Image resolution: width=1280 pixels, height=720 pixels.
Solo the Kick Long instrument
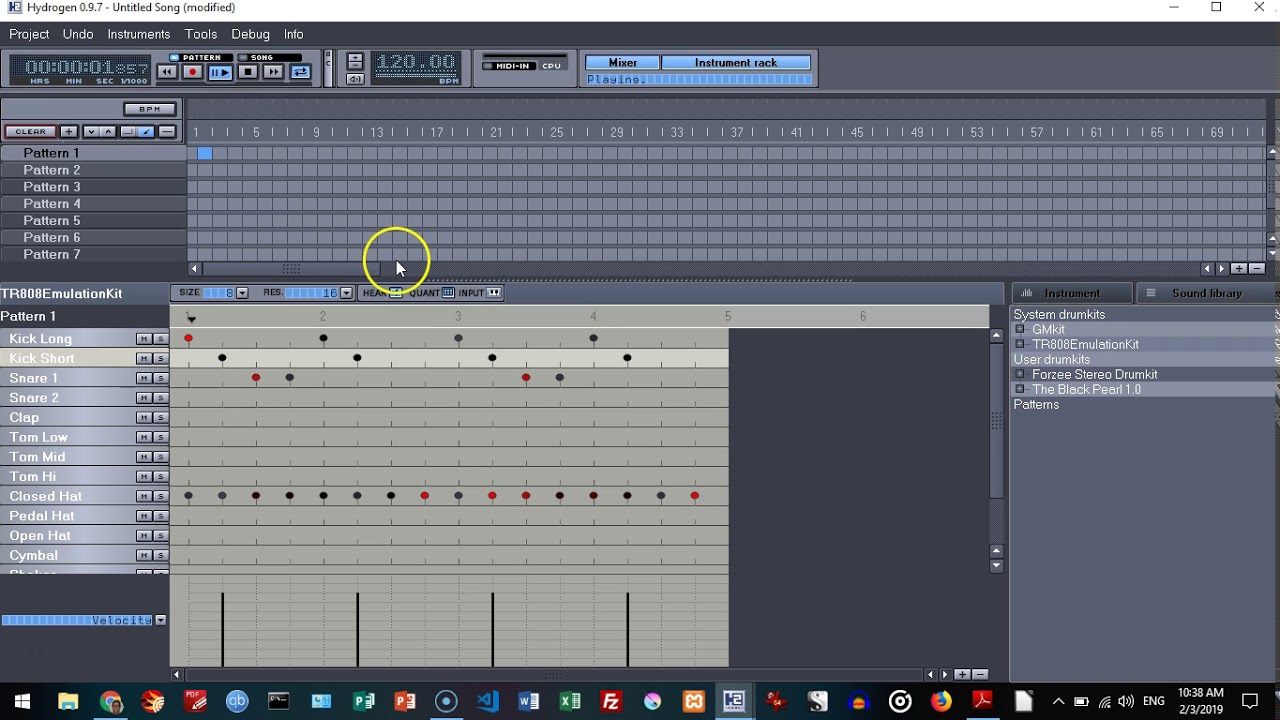160,339
